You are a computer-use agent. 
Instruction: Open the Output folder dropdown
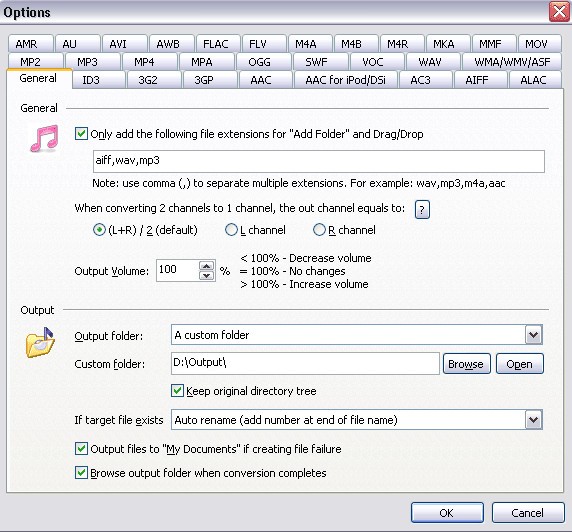pyautogui.click(x=533, y=335)
